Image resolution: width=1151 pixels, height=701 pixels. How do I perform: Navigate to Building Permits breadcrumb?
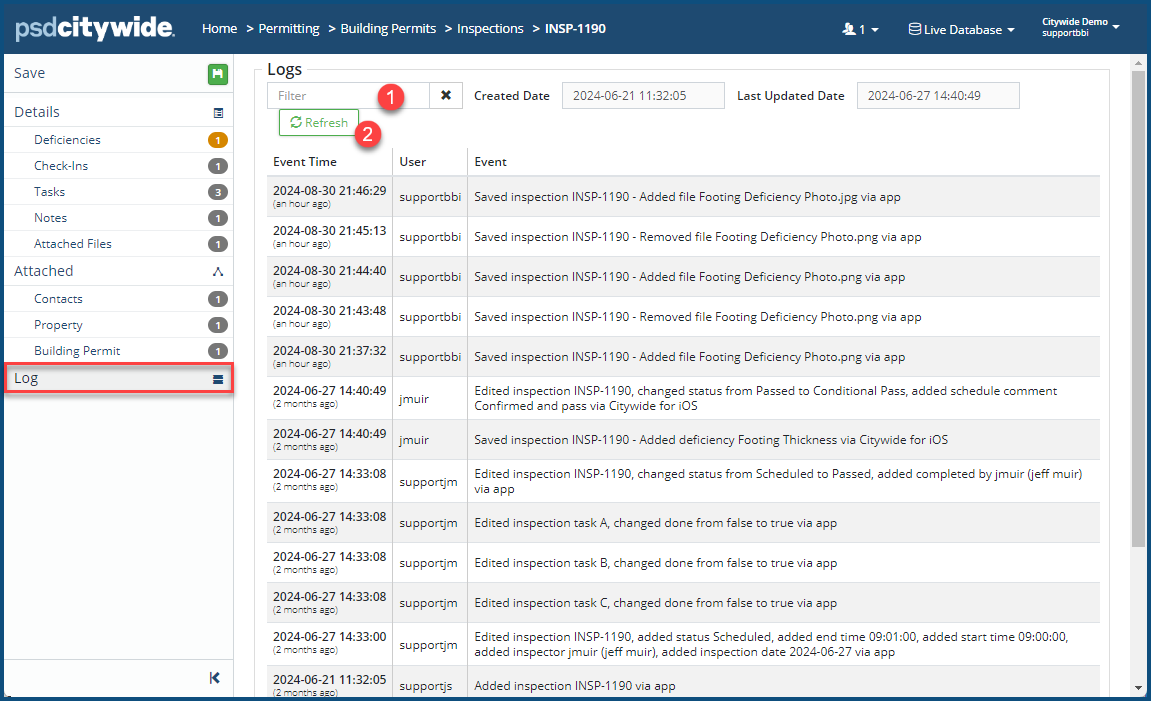(x=388, y=29)
